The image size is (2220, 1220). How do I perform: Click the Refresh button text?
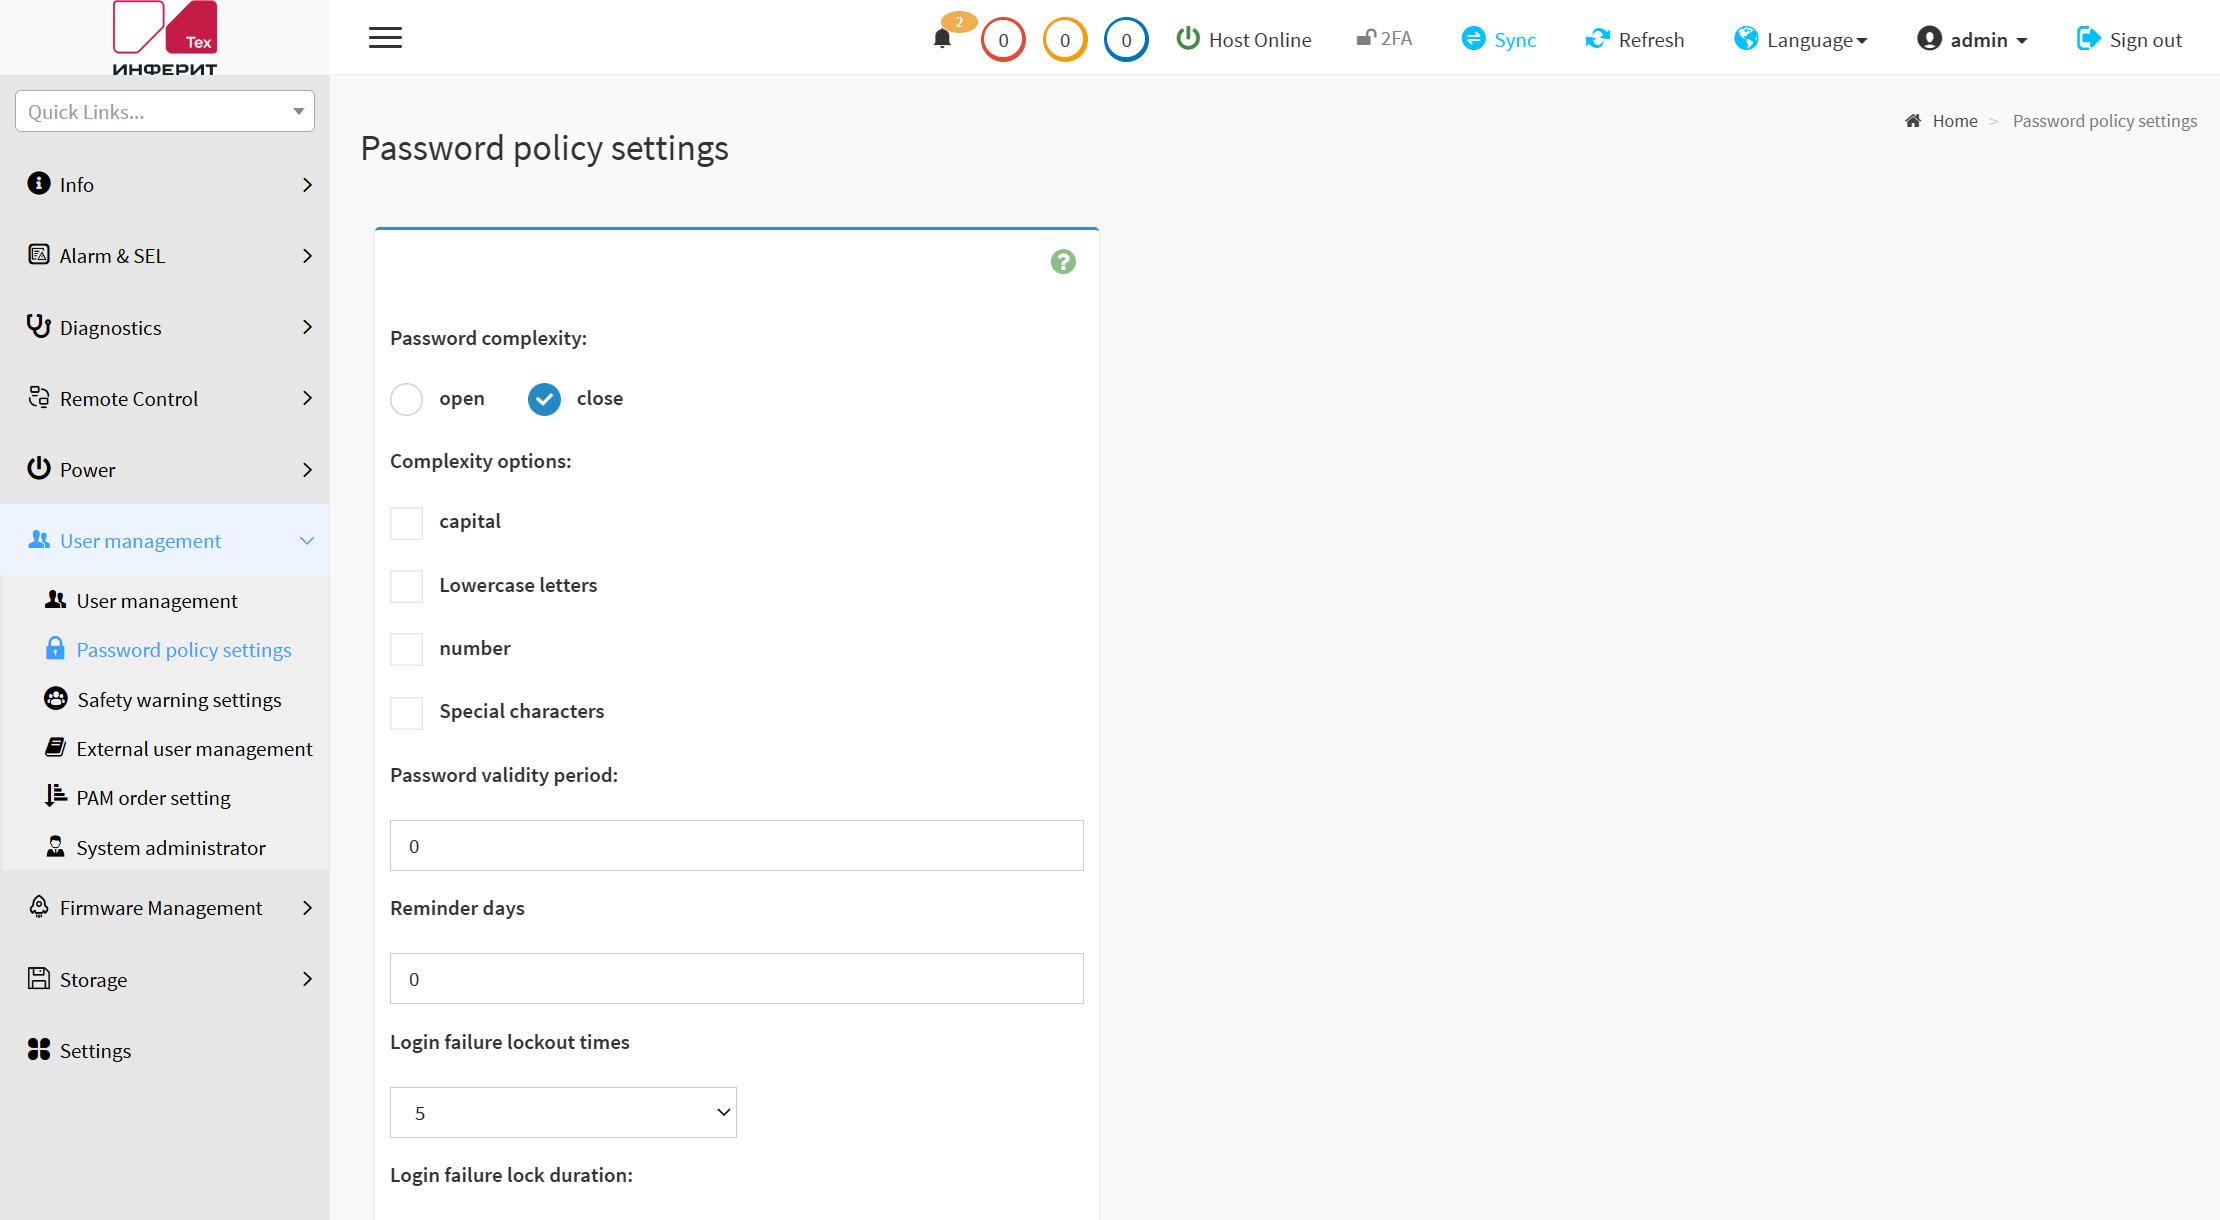click(x=1651, y=40)
